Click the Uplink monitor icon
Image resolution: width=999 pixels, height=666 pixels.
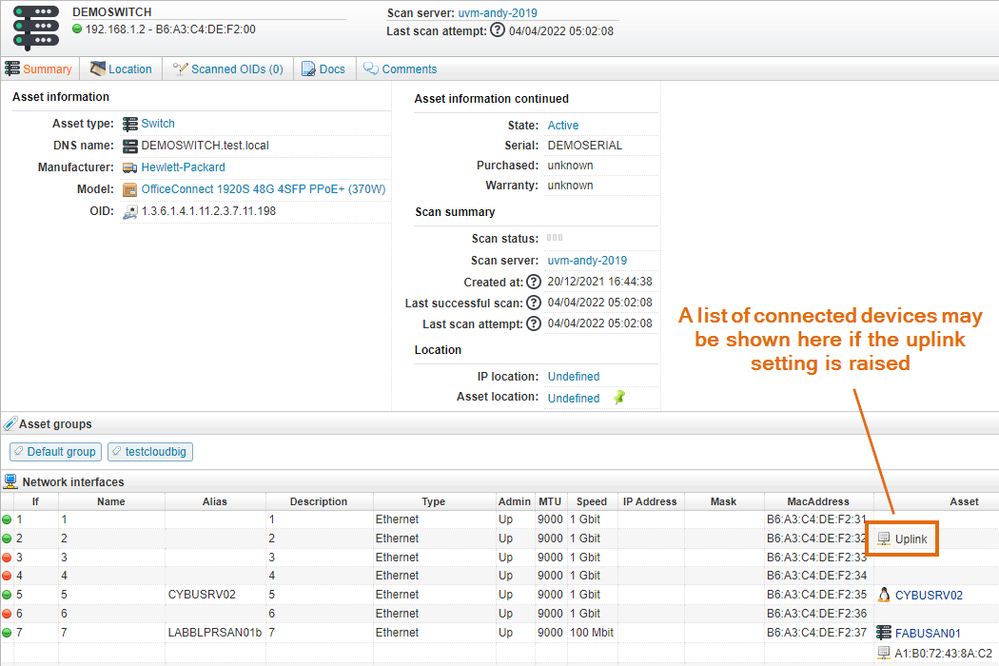click(x=884, y=539)
